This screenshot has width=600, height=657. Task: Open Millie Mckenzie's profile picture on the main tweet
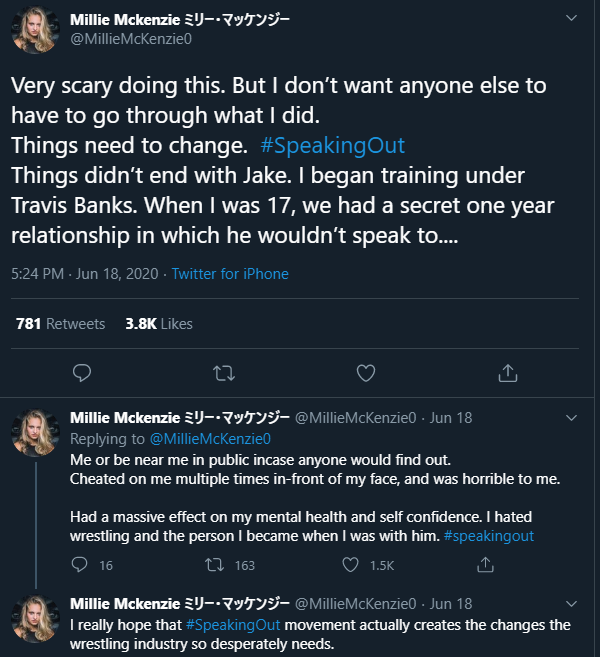(x=36, y=28)
